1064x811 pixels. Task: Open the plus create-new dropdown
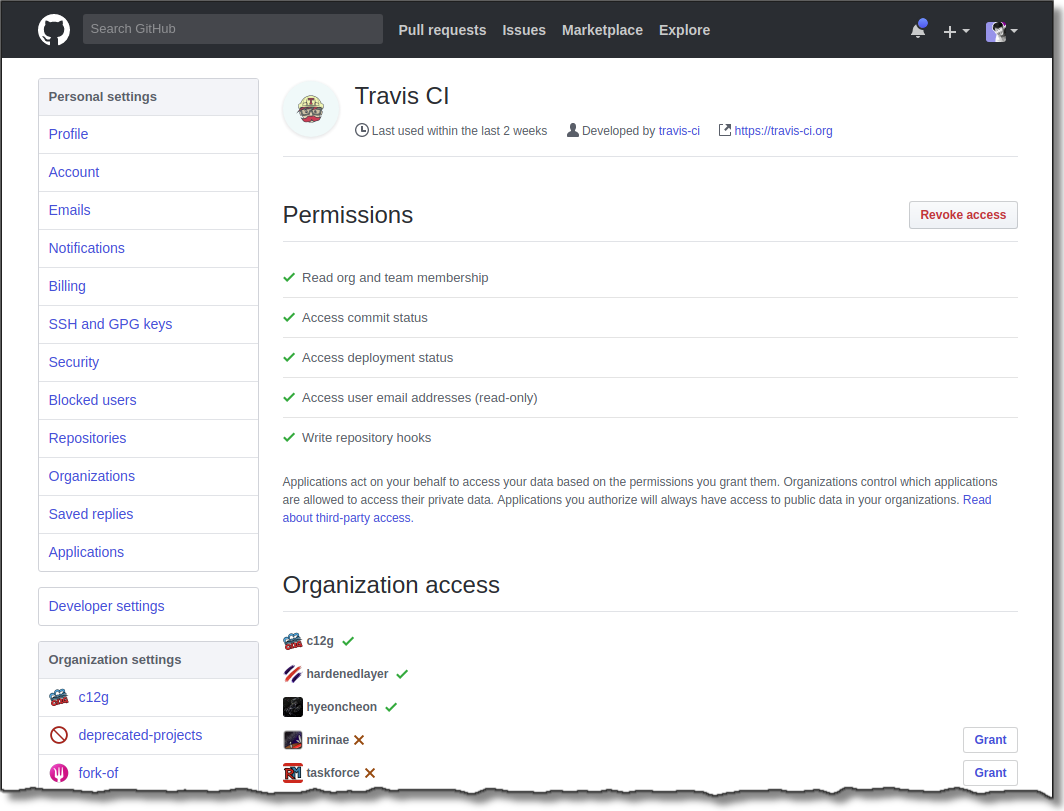(956, 31)
